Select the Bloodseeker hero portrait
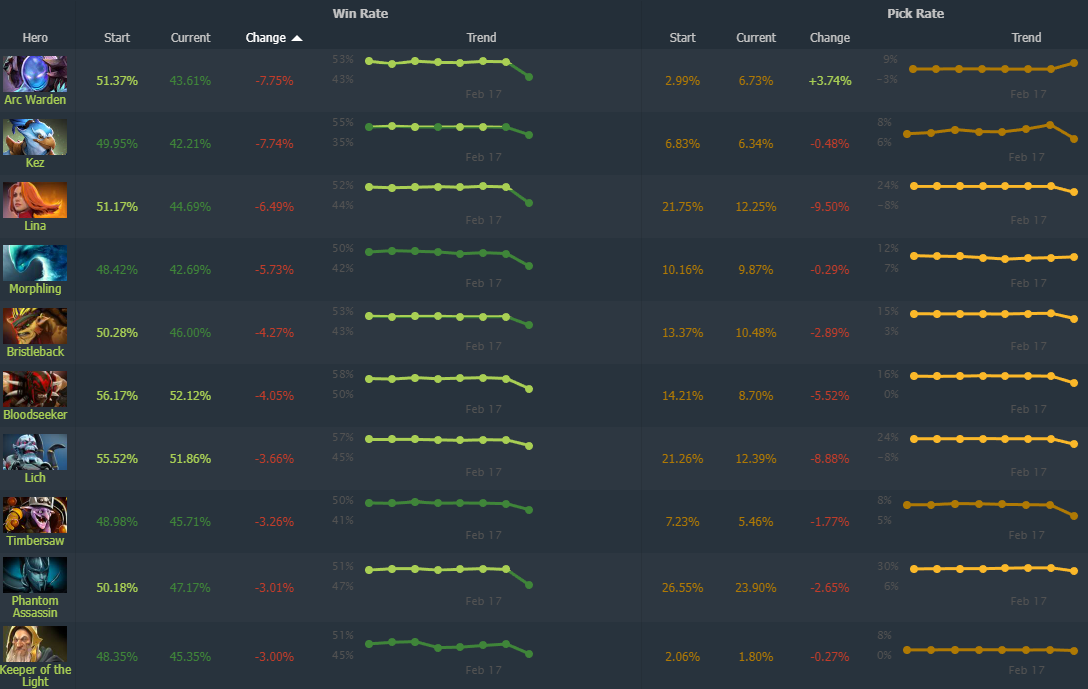This screenshot has height=689, width=1088. pos(35,388)
